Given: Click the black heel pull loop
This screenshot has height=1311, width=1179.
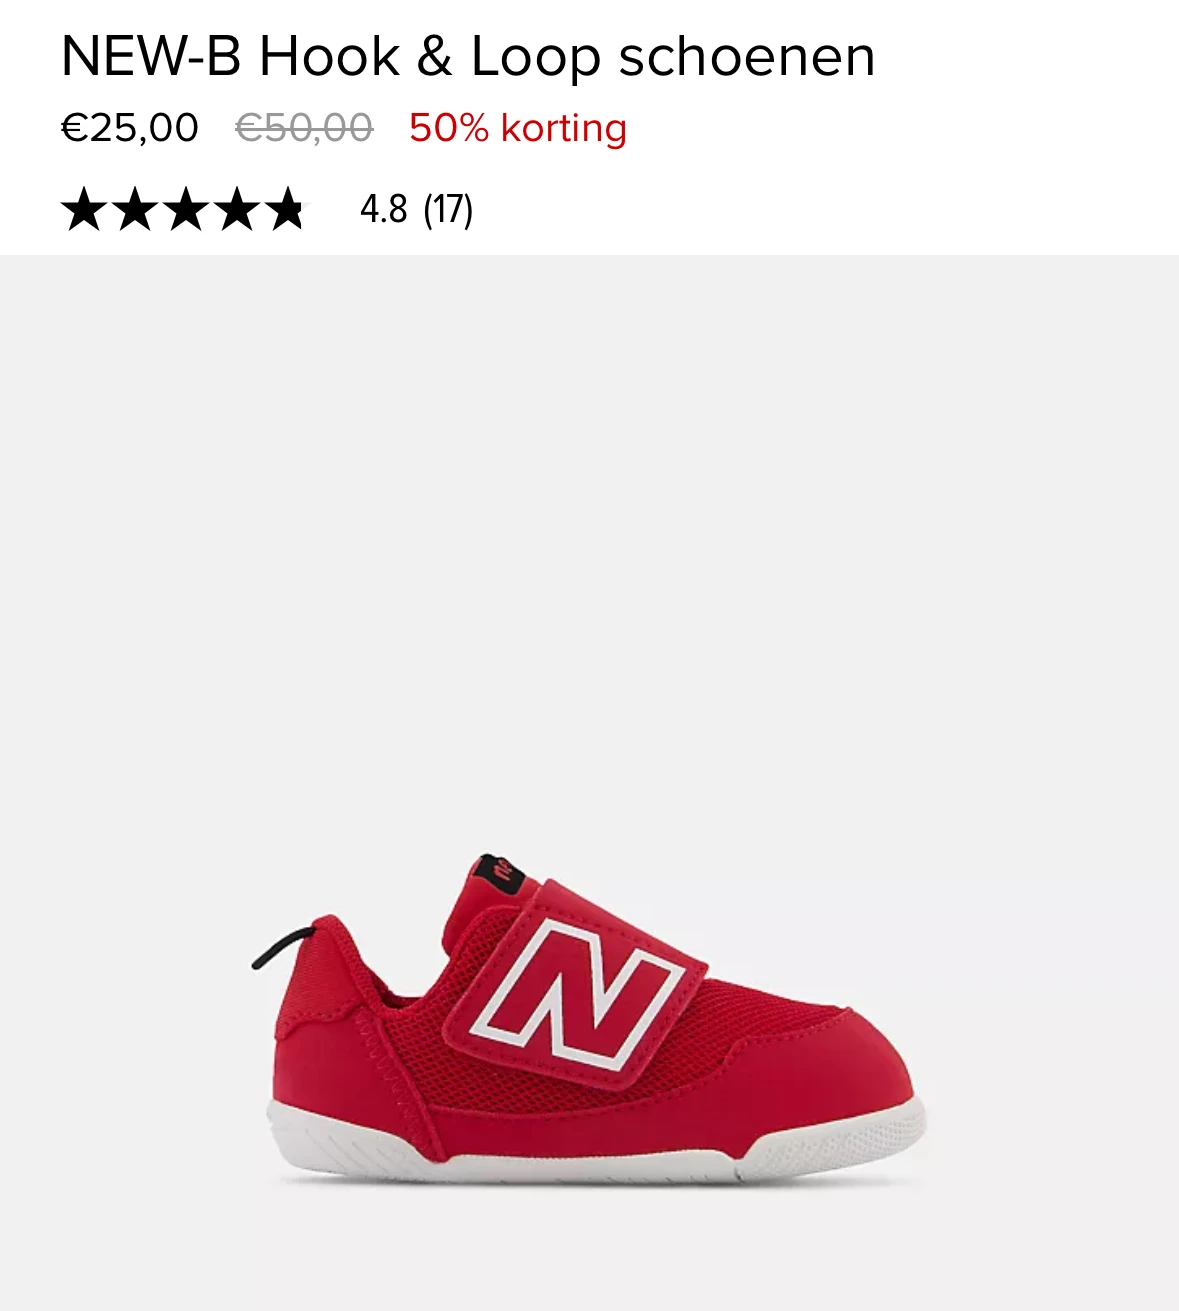Looking at the screenshot, I should [x=281, y=948].
